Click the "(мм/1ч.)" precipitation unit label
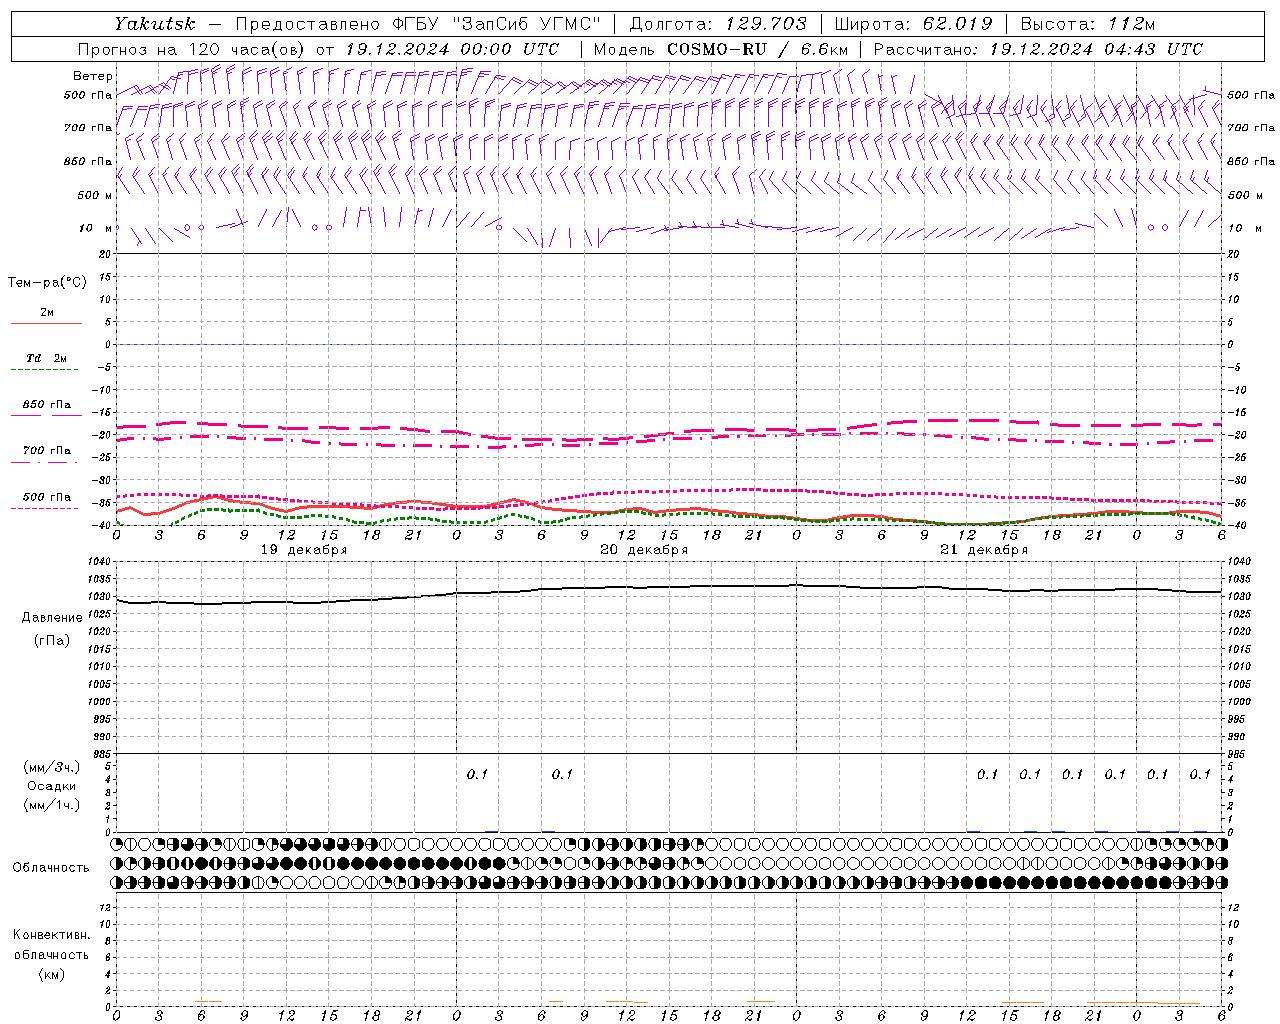Image resolution: width=1280 pixels, height=1024 pixels. pyautogui.click(x=51, y=805)
